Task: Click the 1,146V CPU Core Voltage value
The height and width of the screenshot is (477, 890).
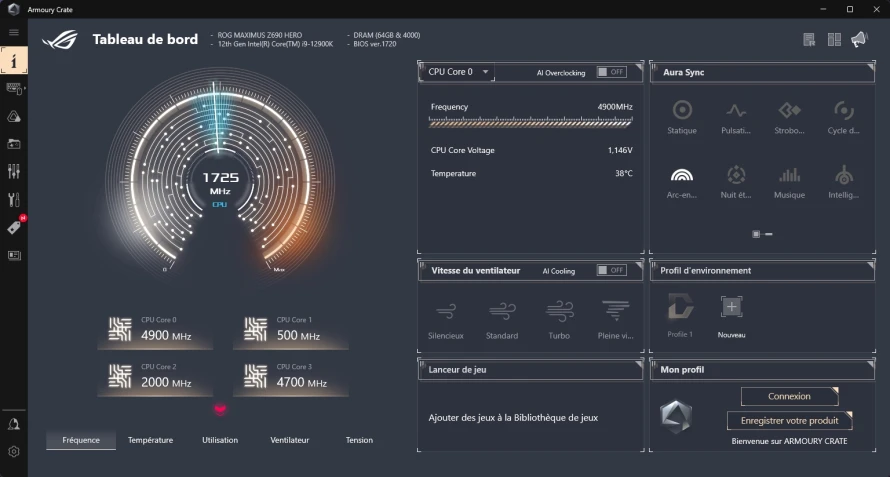Action: coord(620,150)
